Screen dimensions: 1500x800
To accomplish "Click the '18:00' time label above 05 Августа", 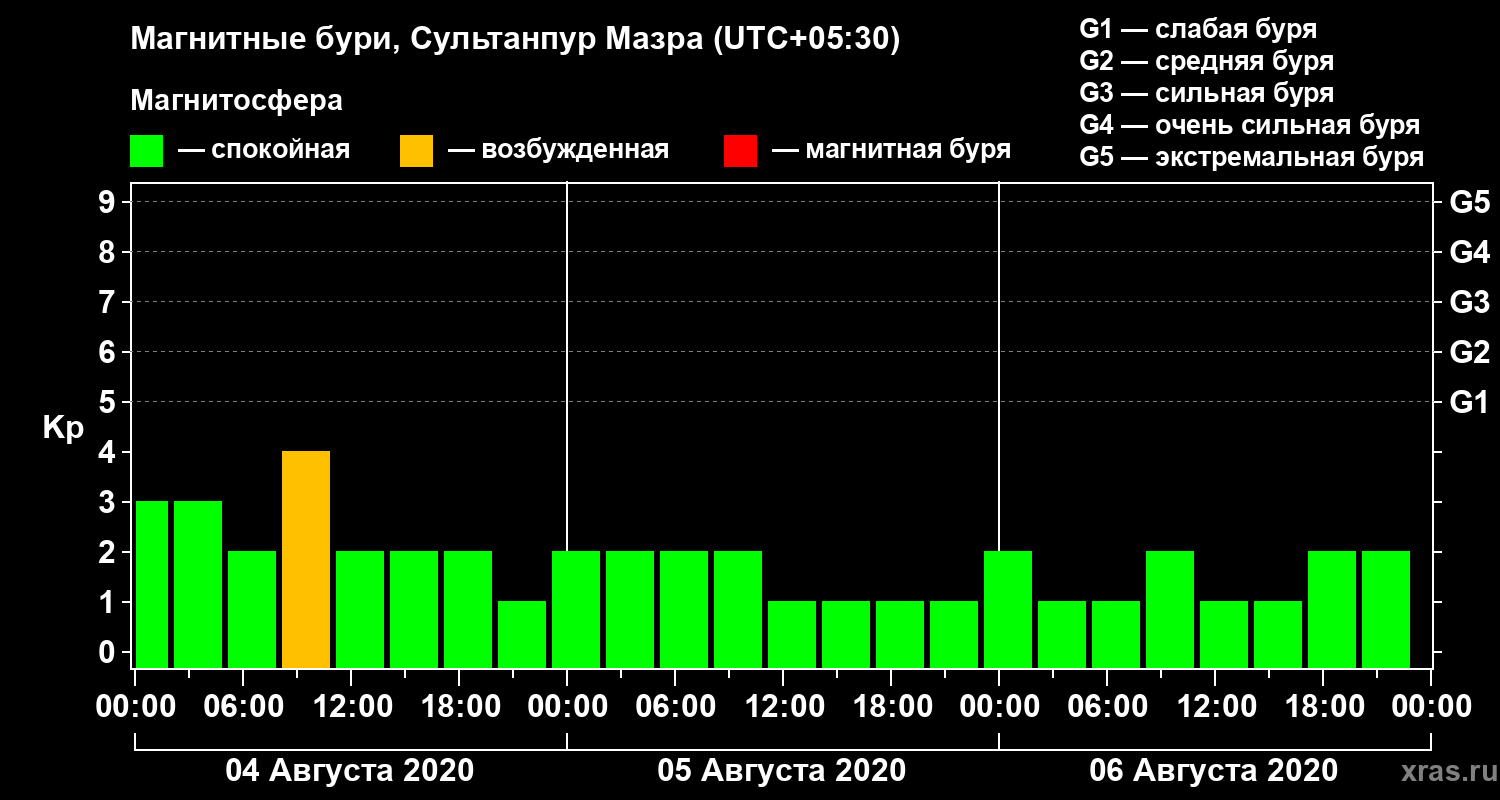I will coord(891,706).
